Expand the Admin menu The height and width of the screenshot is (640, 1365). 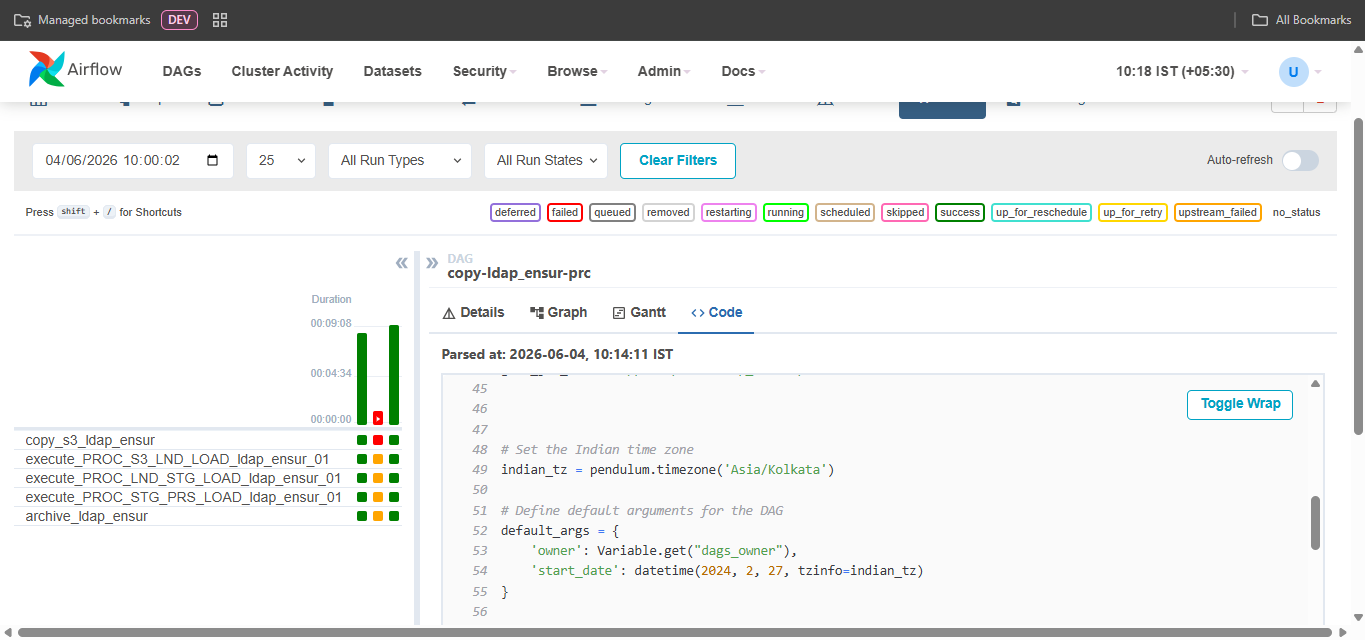664,72
